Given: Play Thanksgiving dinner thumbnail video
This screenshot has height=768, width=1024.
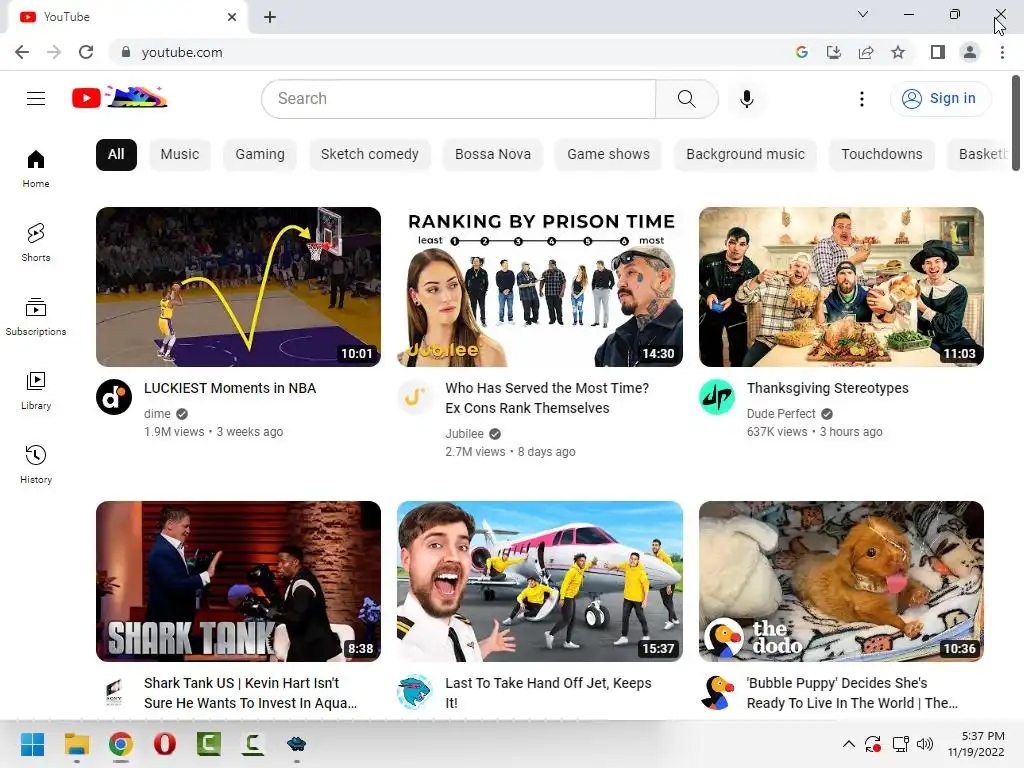Looking at the screenshot, I should pyautogui.click(x=841, y=287).
